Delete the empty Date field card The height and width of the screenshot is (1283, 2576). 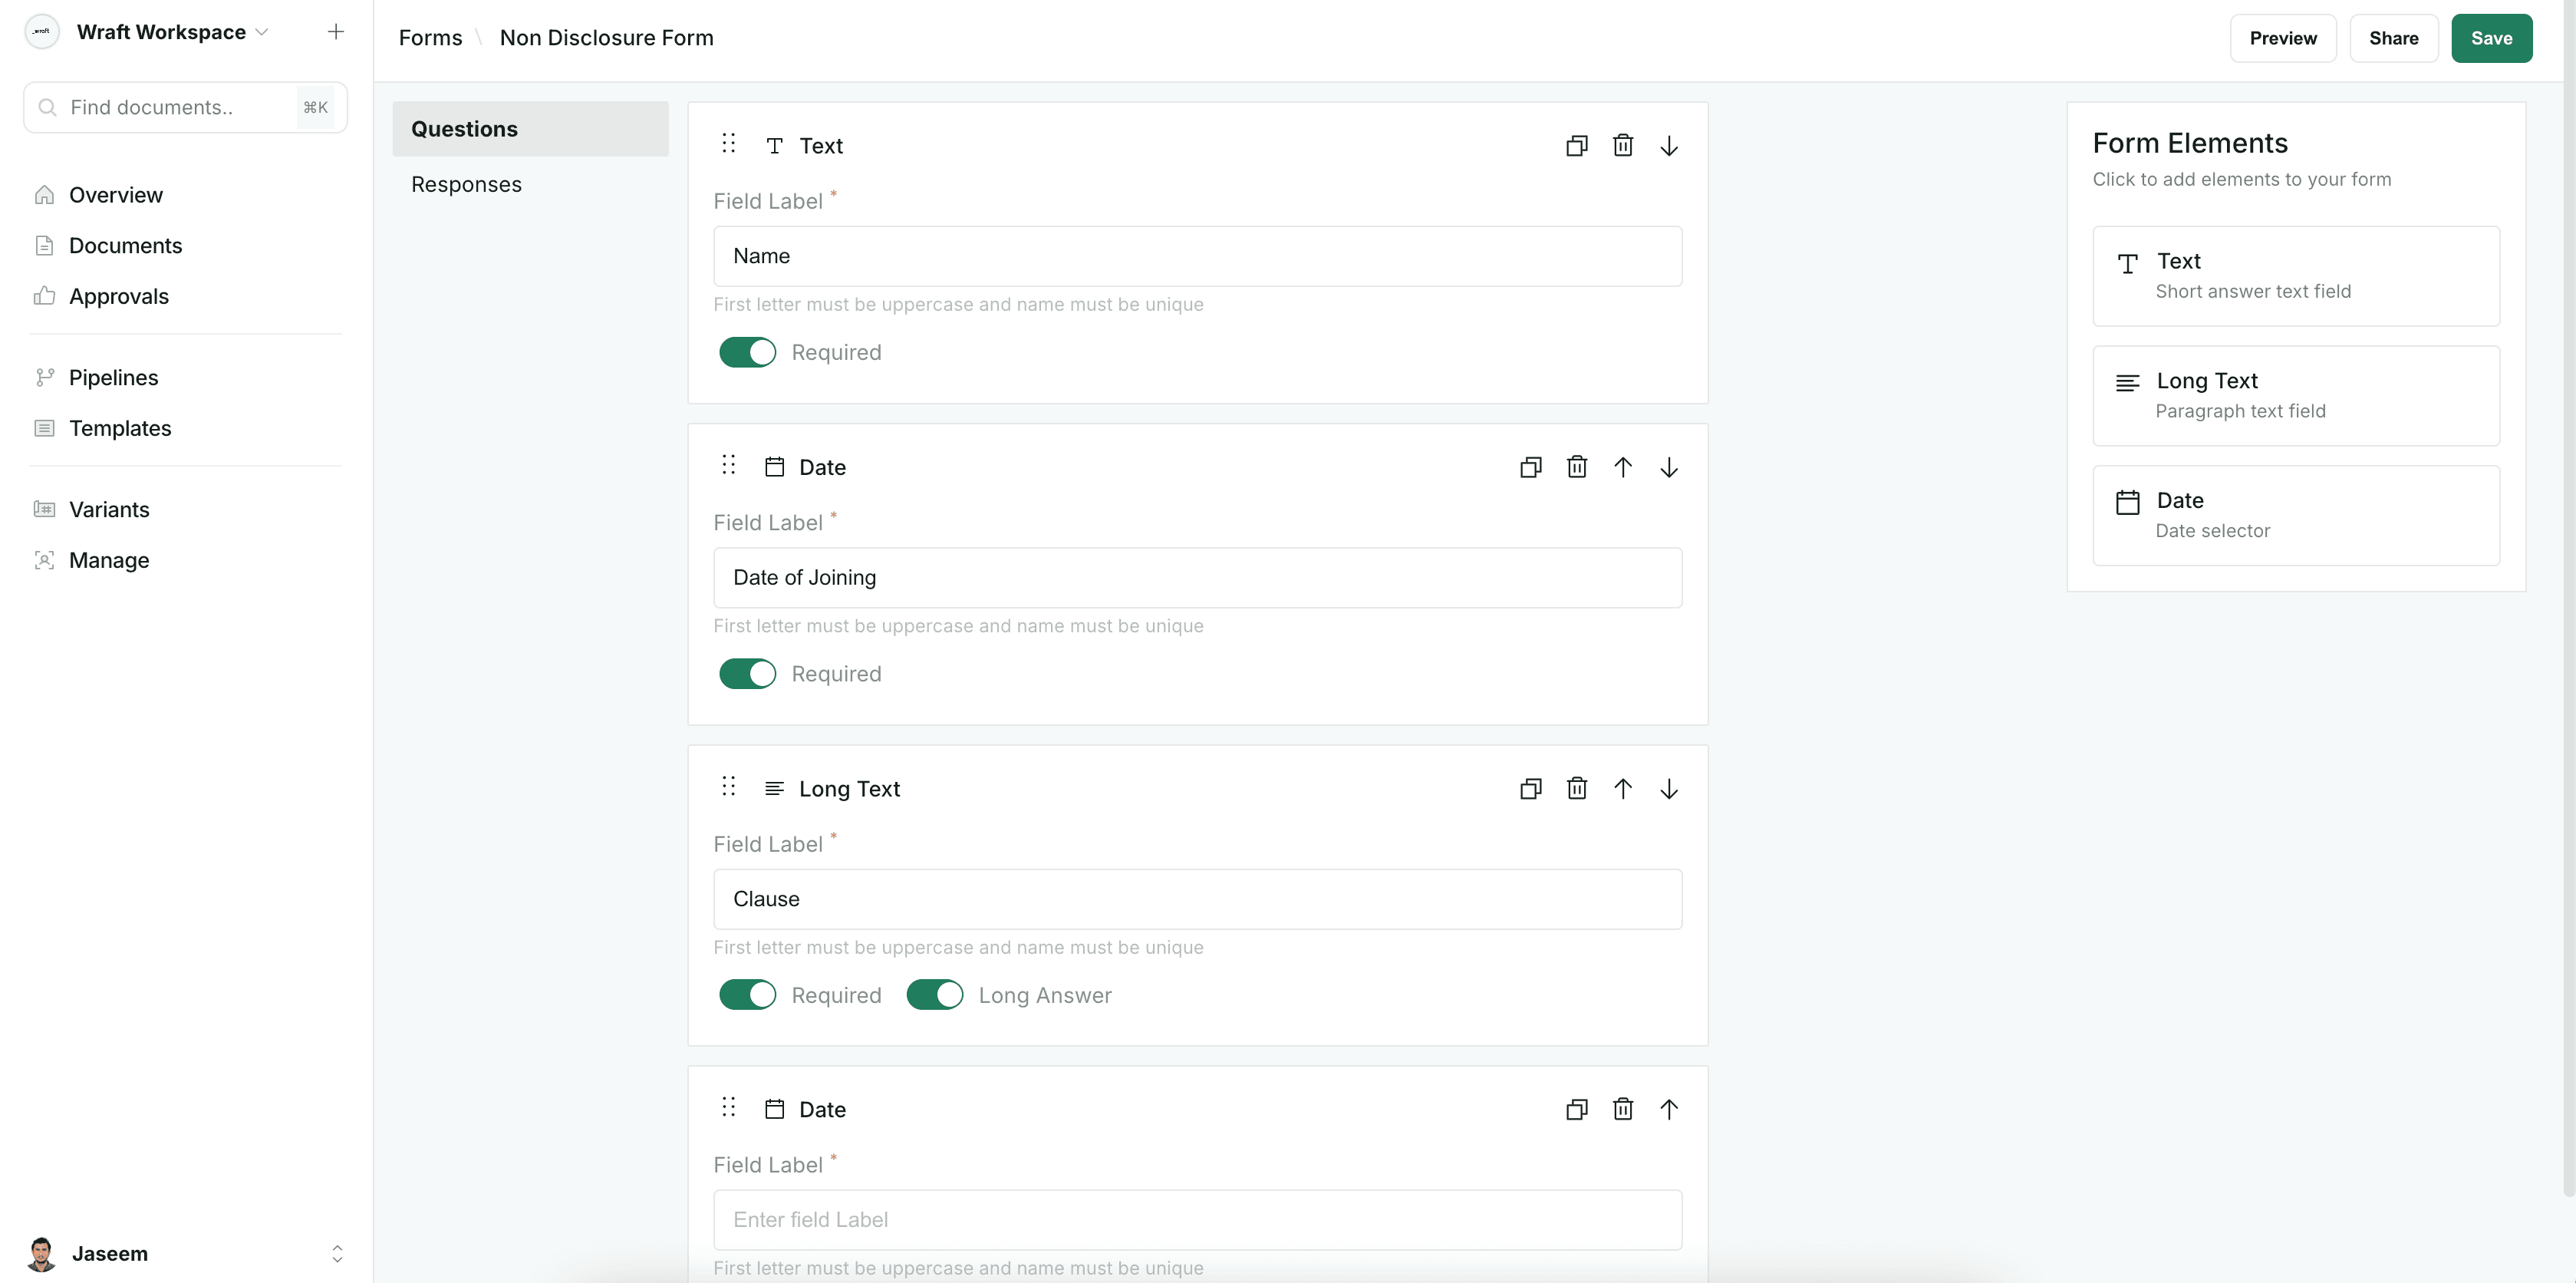tap(1622, 1109)
